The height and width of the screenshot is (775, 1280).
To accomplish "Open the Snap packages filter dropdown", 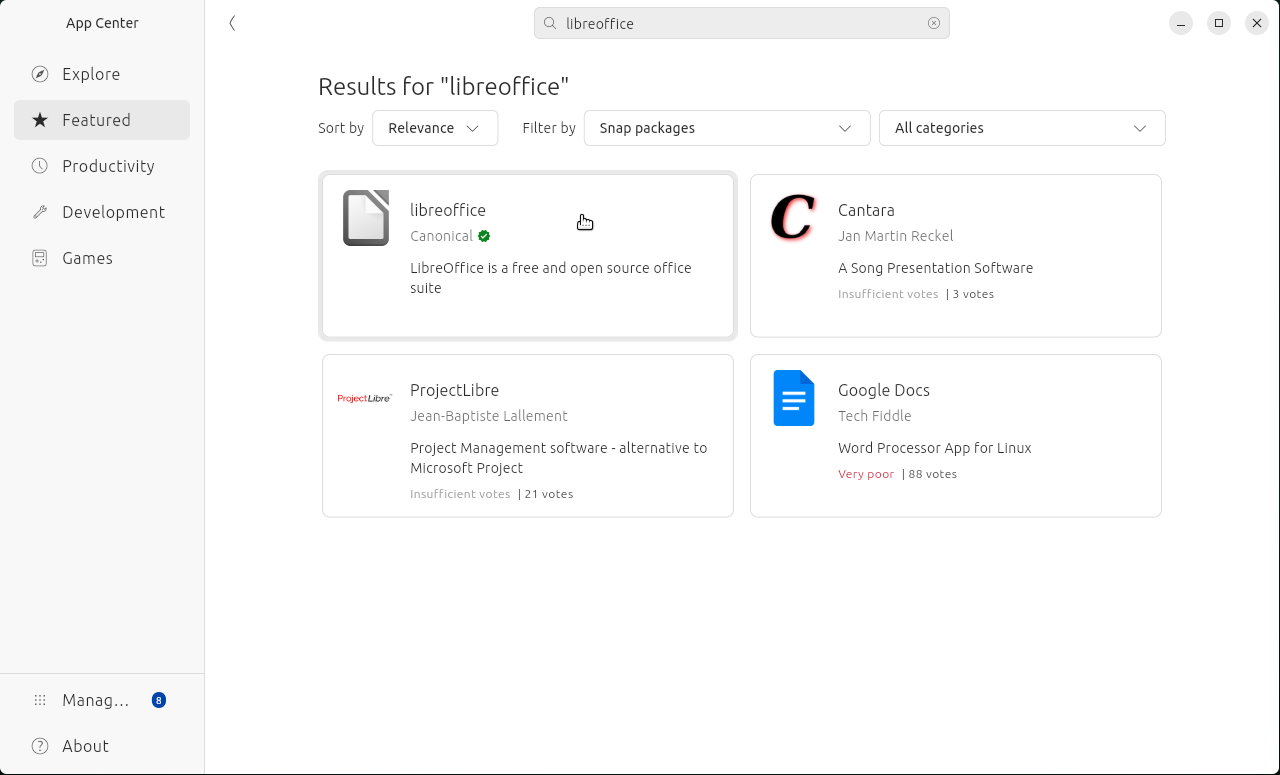I will (x=727, y=128).
